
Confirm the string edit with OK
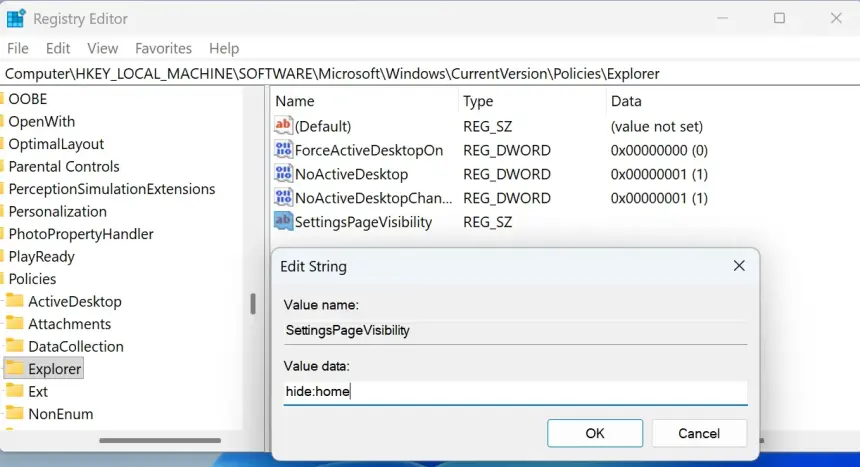(x=595, y=433)
